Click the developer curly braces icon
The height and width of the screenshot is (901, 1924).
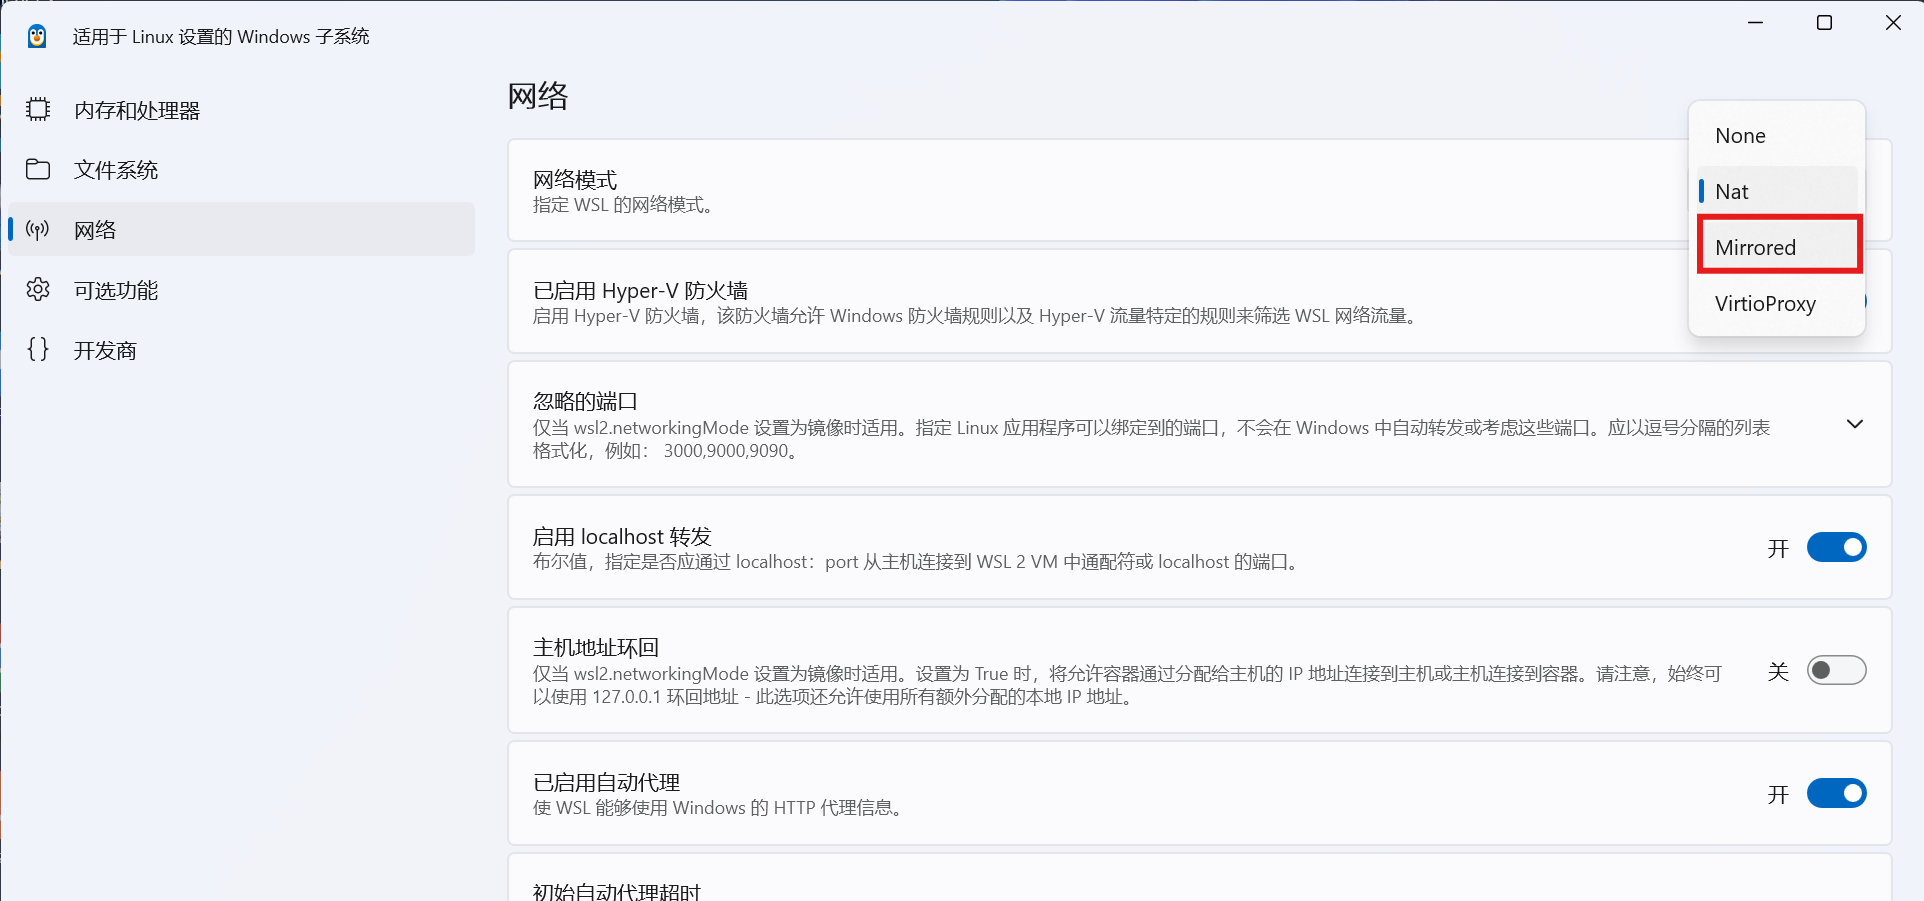coord(38,350)
